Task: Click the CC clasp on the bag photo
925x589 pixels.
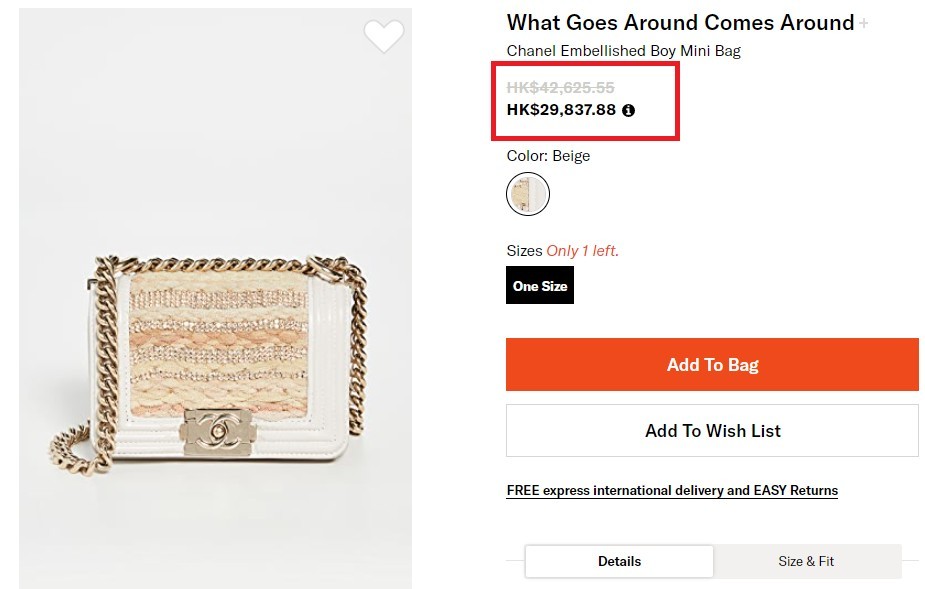Action: 215,430
